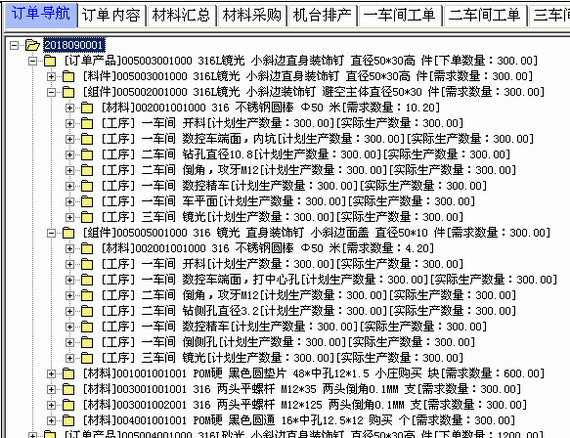Click the 订单导航 tab
The width and height of the screenshot is (570, 438).
40,14
